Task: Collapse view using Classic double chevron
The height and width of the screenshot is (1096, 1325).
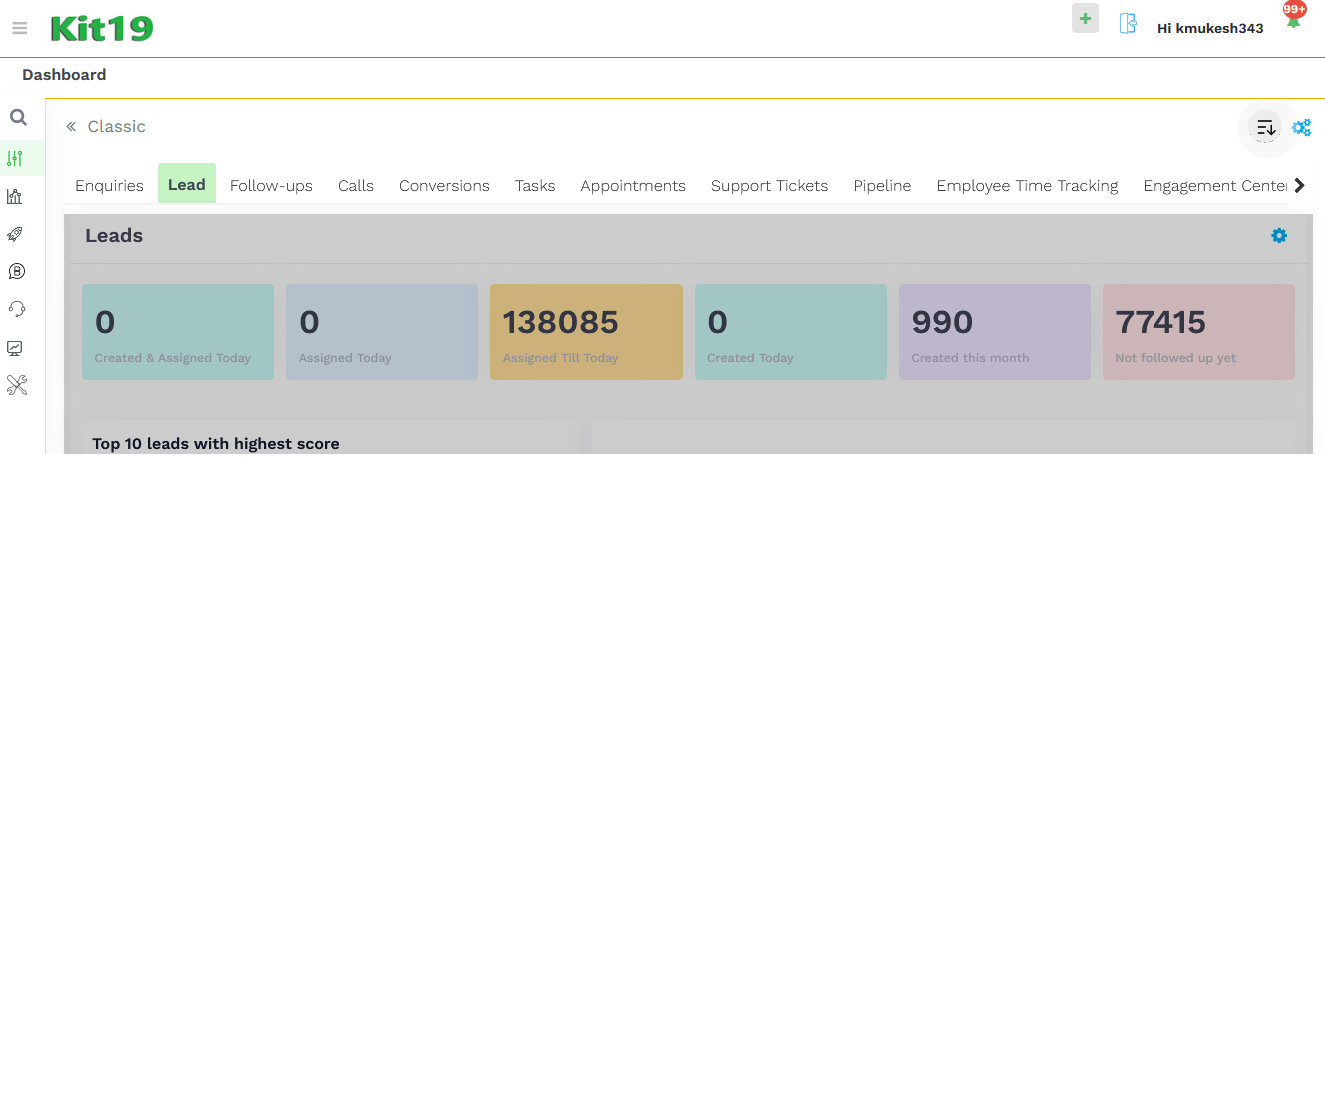Action: pos(71,127)
